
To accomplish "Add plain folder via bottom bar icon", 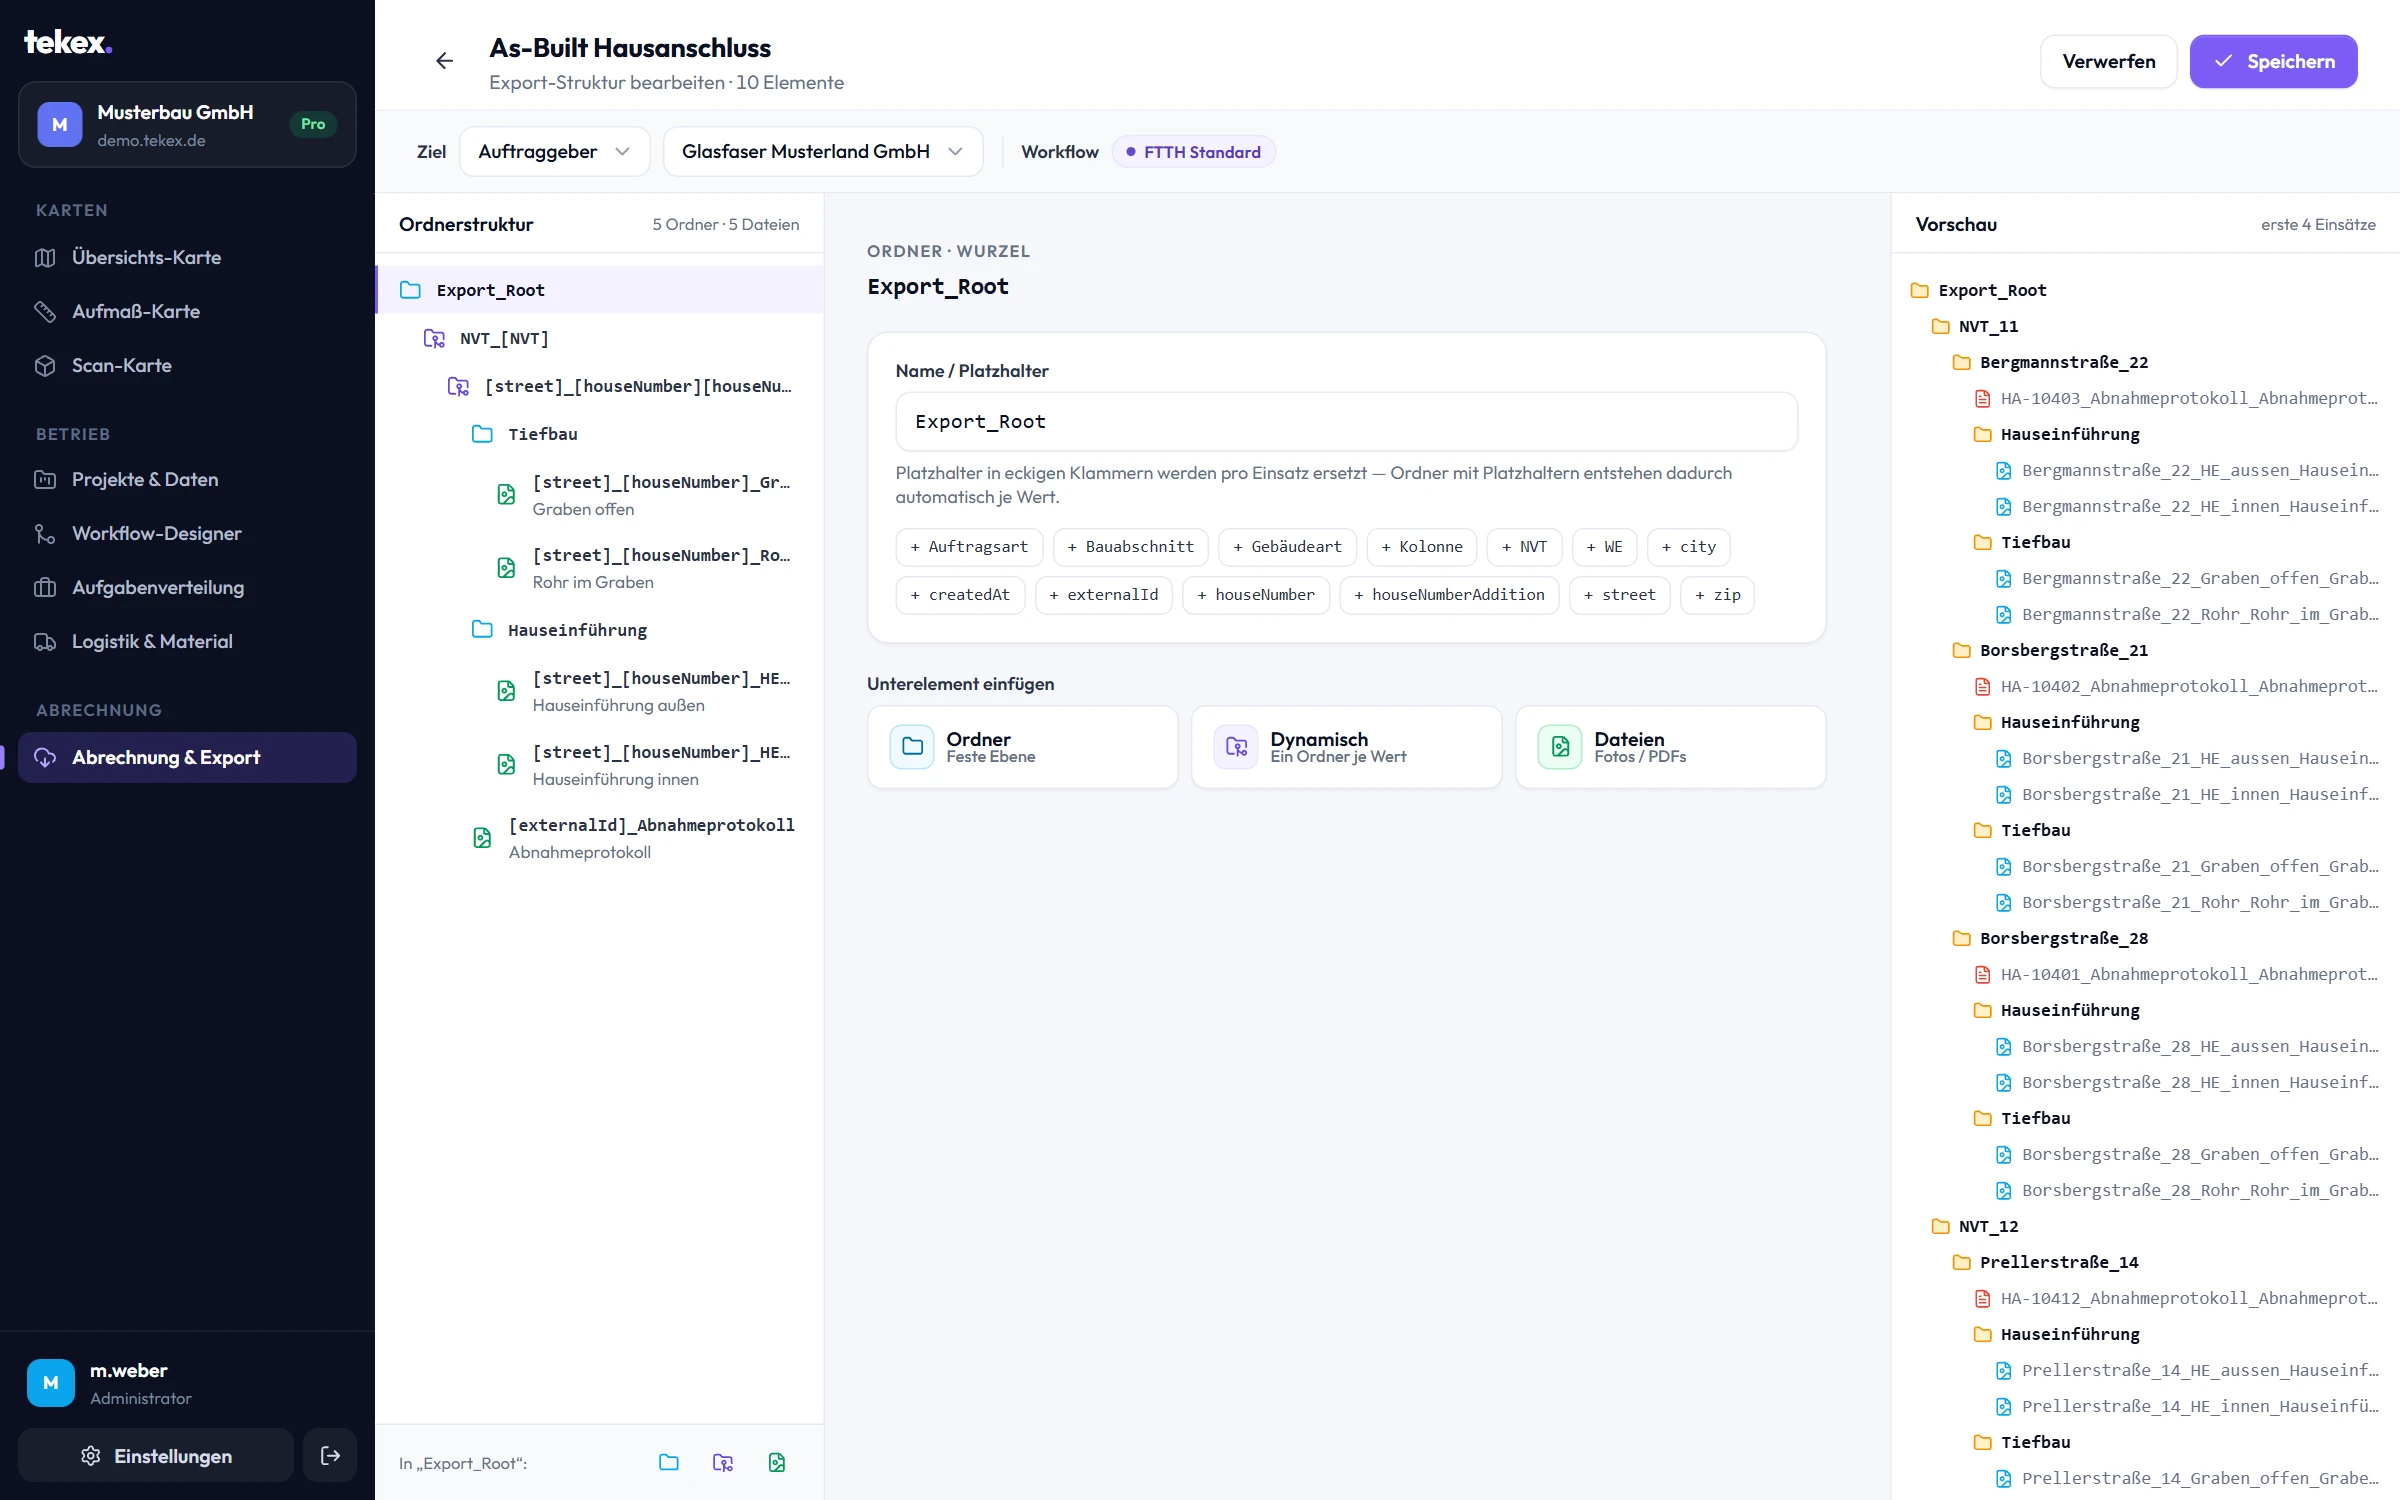I will click(x=669, y=1463).
